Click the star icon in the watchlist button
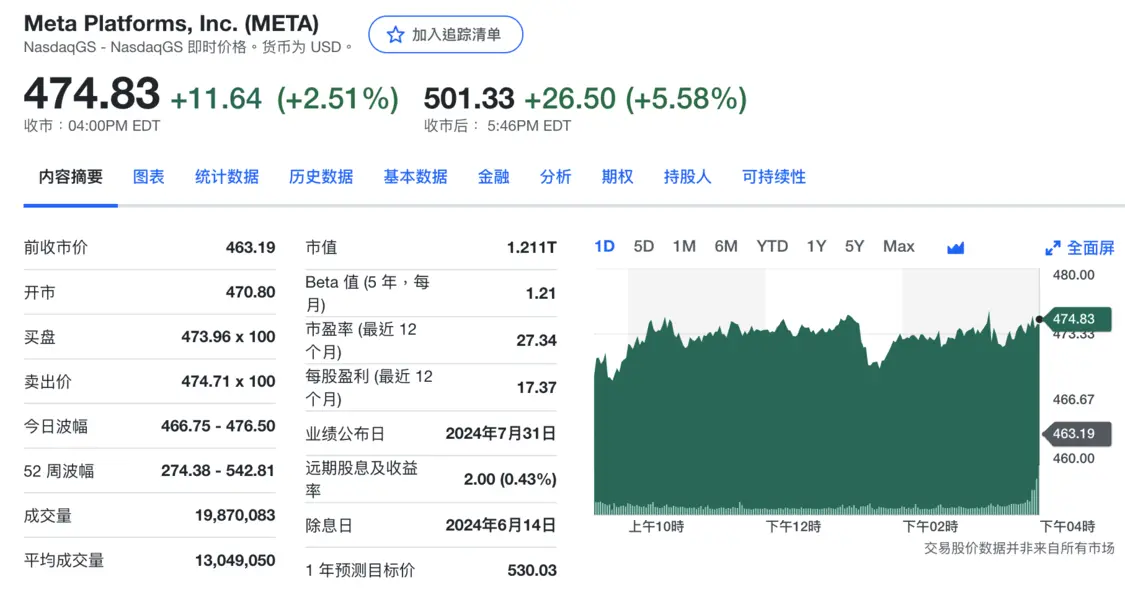The image size is (1125, 595). (395, 34)
